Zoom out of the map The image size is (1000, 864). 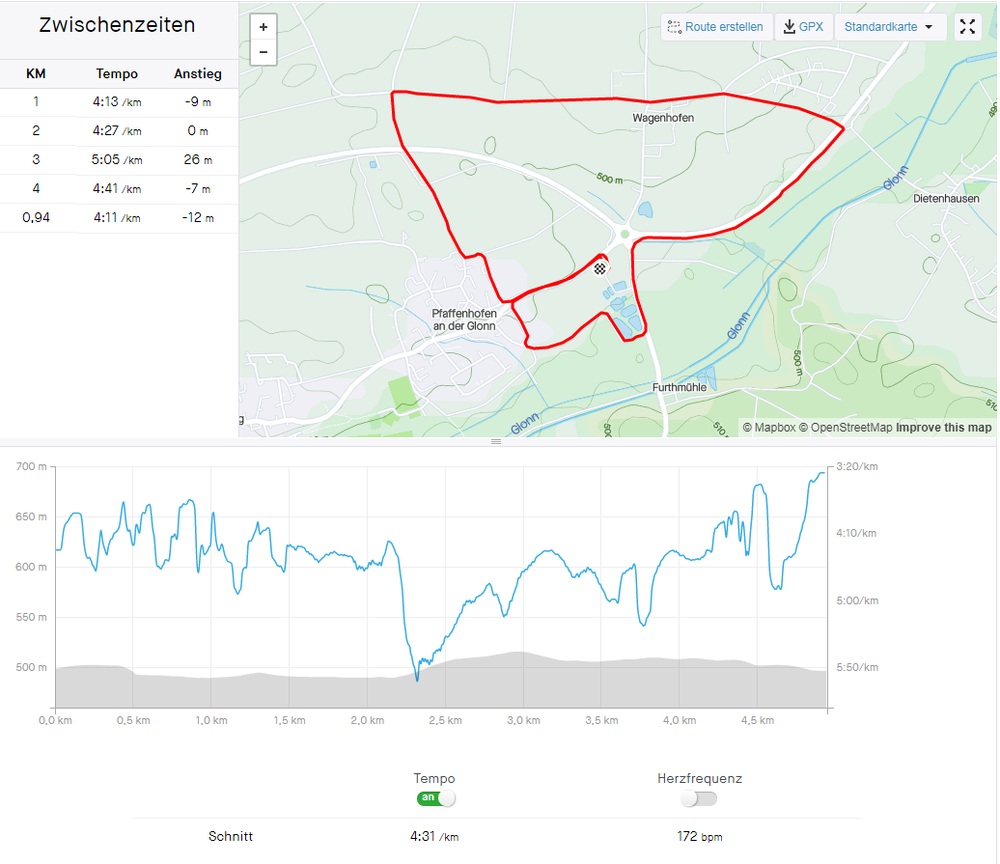263,52
